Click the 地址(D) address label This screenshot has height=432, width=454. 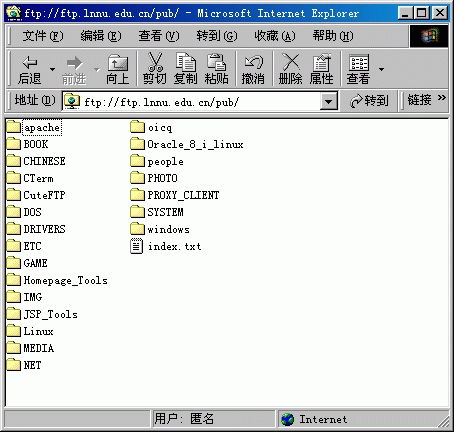click(35, 100)
